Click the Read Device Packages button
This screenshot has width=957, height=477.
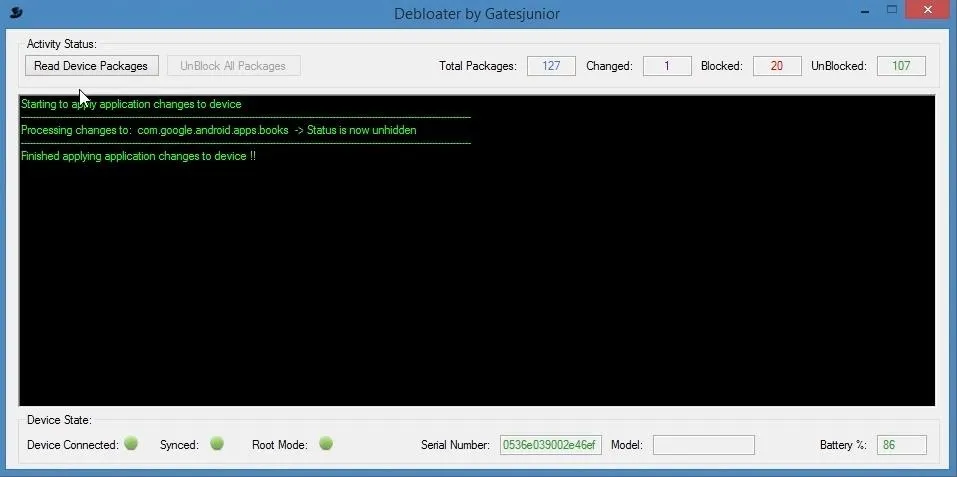pyautogui.click(x=92, y=66)
